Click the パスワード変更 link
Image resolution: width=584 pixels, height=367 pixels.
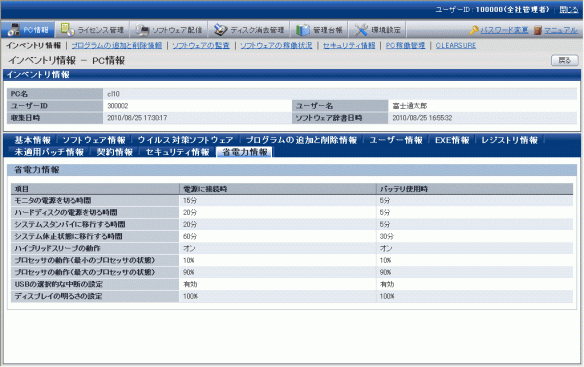pyautogui.click(x=504, y=30)
